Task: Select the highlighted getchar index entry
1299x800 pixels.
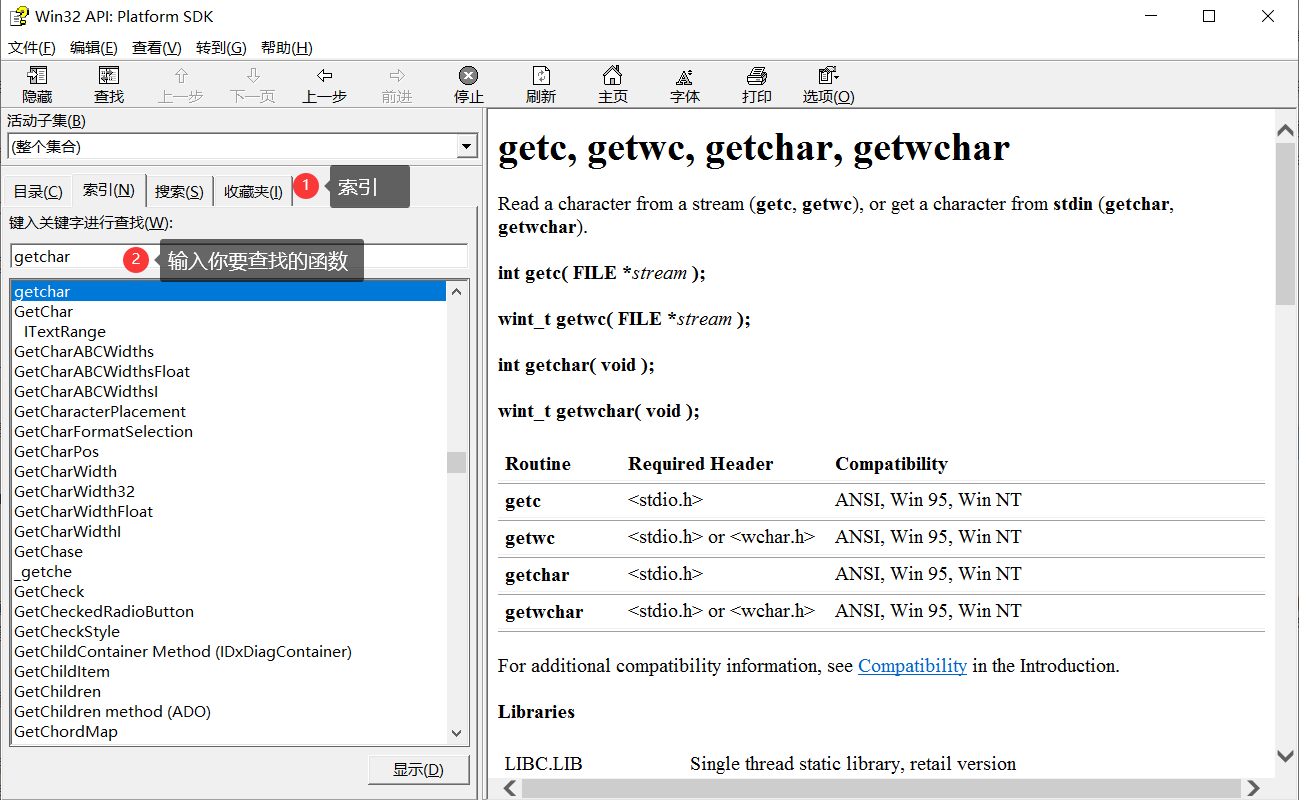Action: (228, 292)
